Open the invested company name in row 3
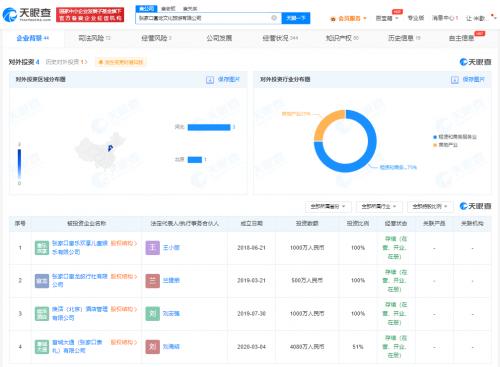500x367 pixels. click(80, 313)
